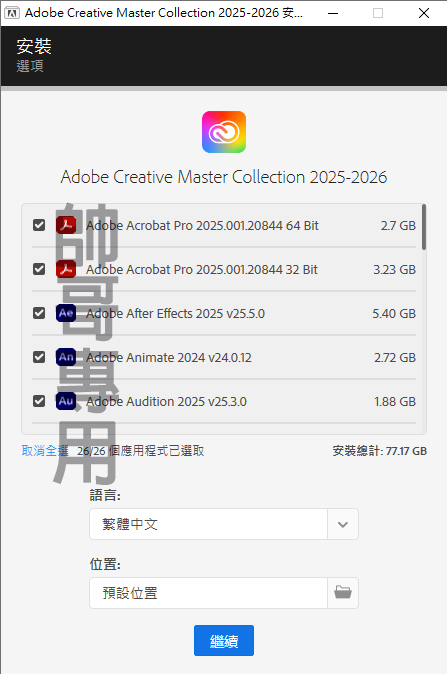The image size is (447, 674).
Task: Expand the 語言 dropdown arrow
Action: (343, 524)
